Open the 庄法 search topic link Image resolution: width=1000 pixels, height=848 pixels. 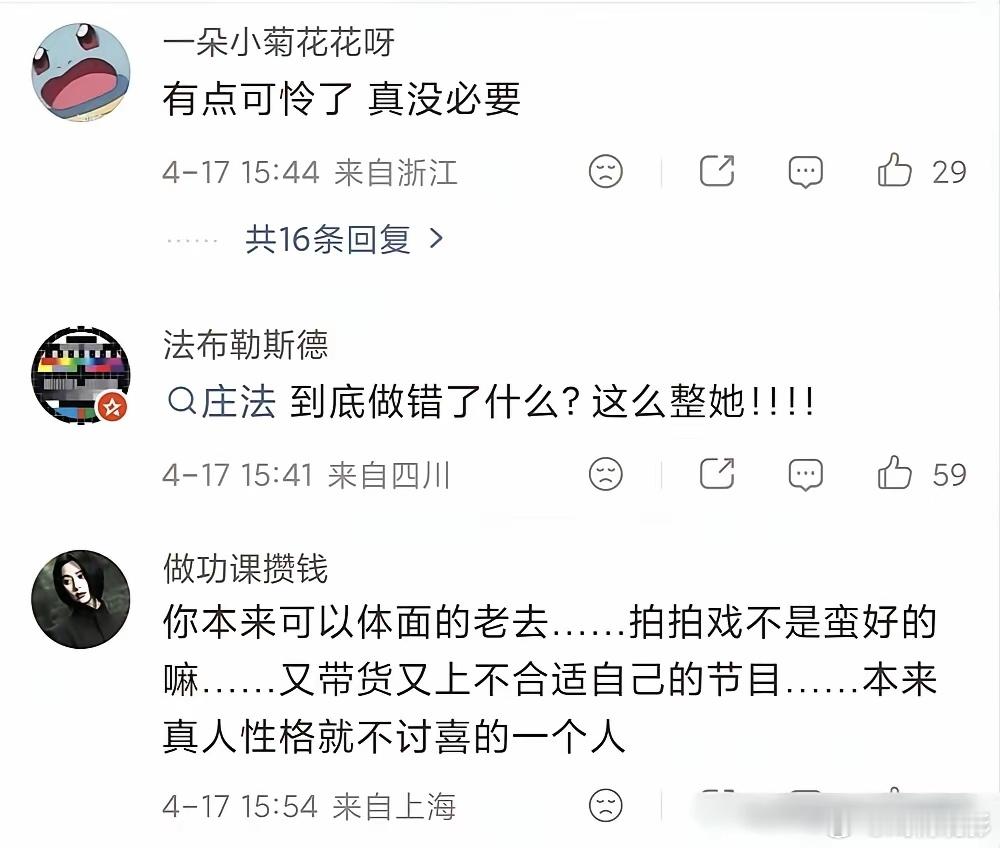coord(221,402)
